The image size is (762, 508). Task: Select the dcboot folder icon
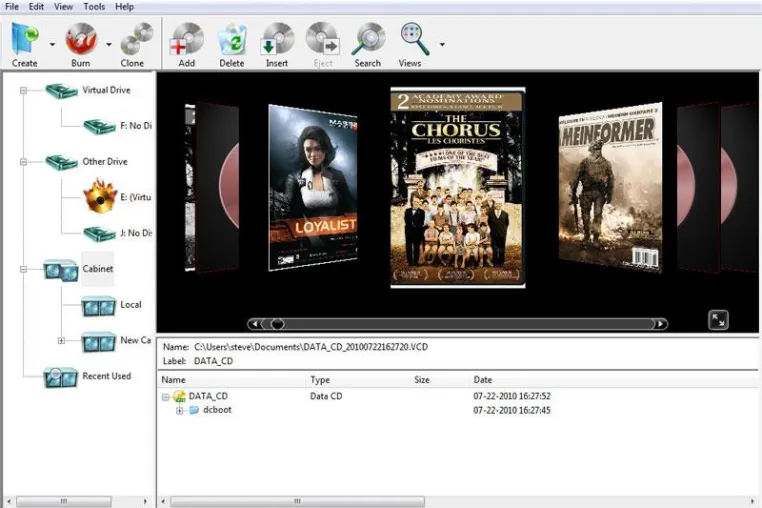pos(194,410)
